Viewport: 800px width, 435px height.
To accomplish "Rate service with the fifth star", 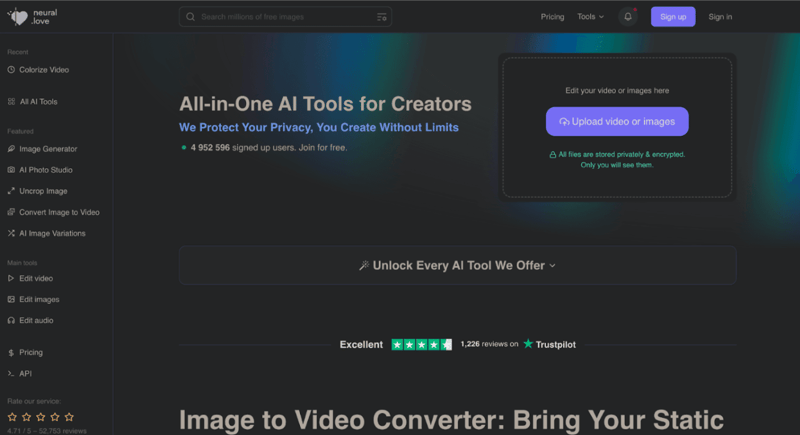I will 69,416.
